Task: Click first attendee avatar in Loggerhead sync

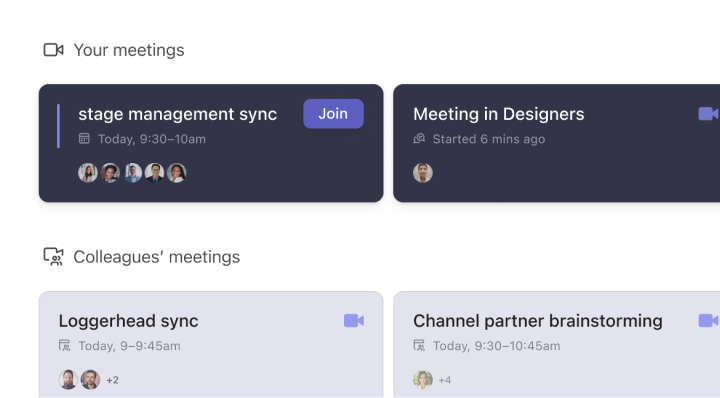Action: coord(68,380)
